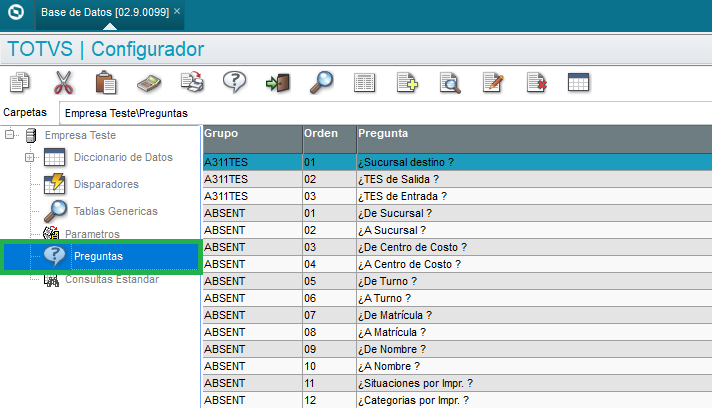
Task: Click Grupo cell ABSENT order 05
Action: pos(252,281)
